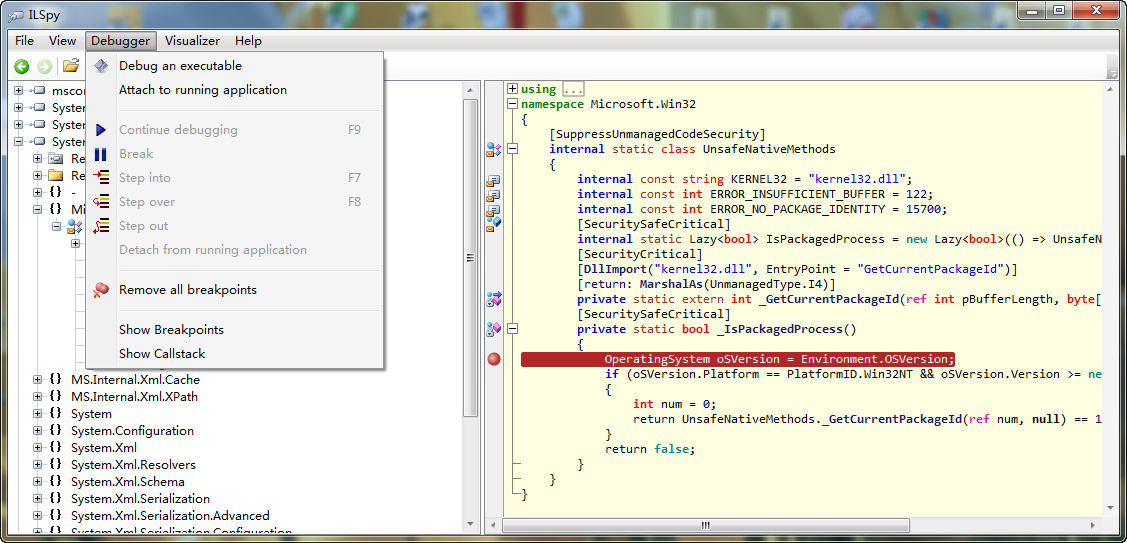1127x543 pixels.
Task: Click the "..." collapsed using placeholder box
Action: (573, 89)
